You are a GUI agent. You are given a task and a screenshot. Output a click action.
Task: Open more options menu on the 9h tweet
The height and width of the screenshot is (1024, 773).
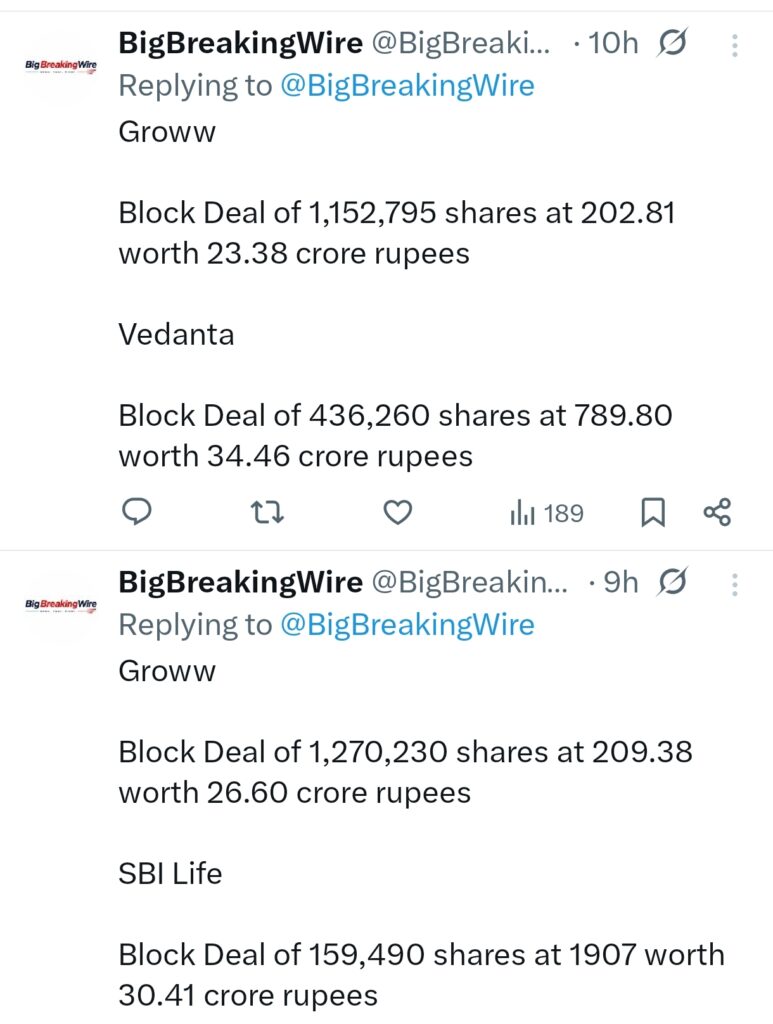coord(734,583)
